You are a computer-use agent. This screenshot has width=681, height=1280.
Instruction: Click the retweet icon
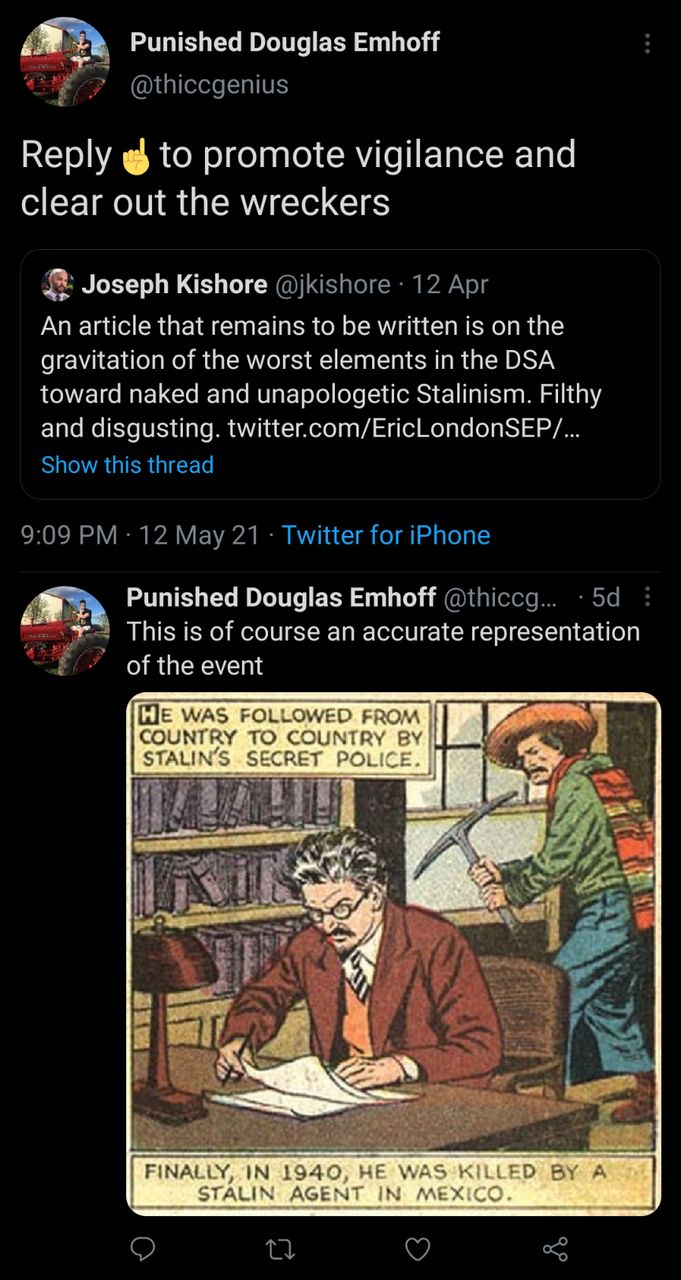click(279, 1247)
